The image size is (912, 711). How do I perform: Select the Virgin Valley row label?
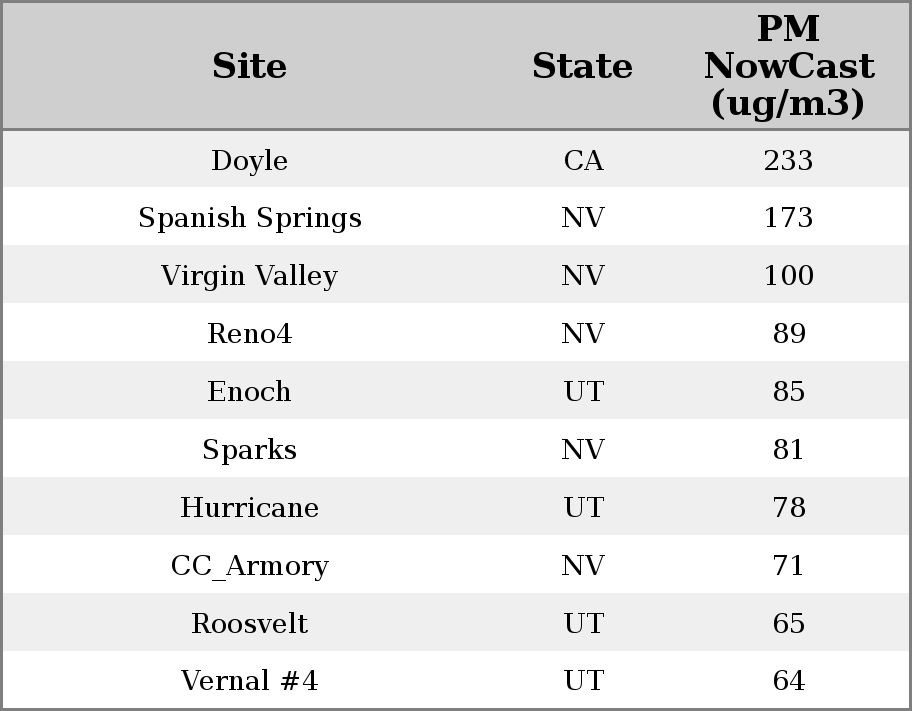pyautogui.click(x=249, y=276)
